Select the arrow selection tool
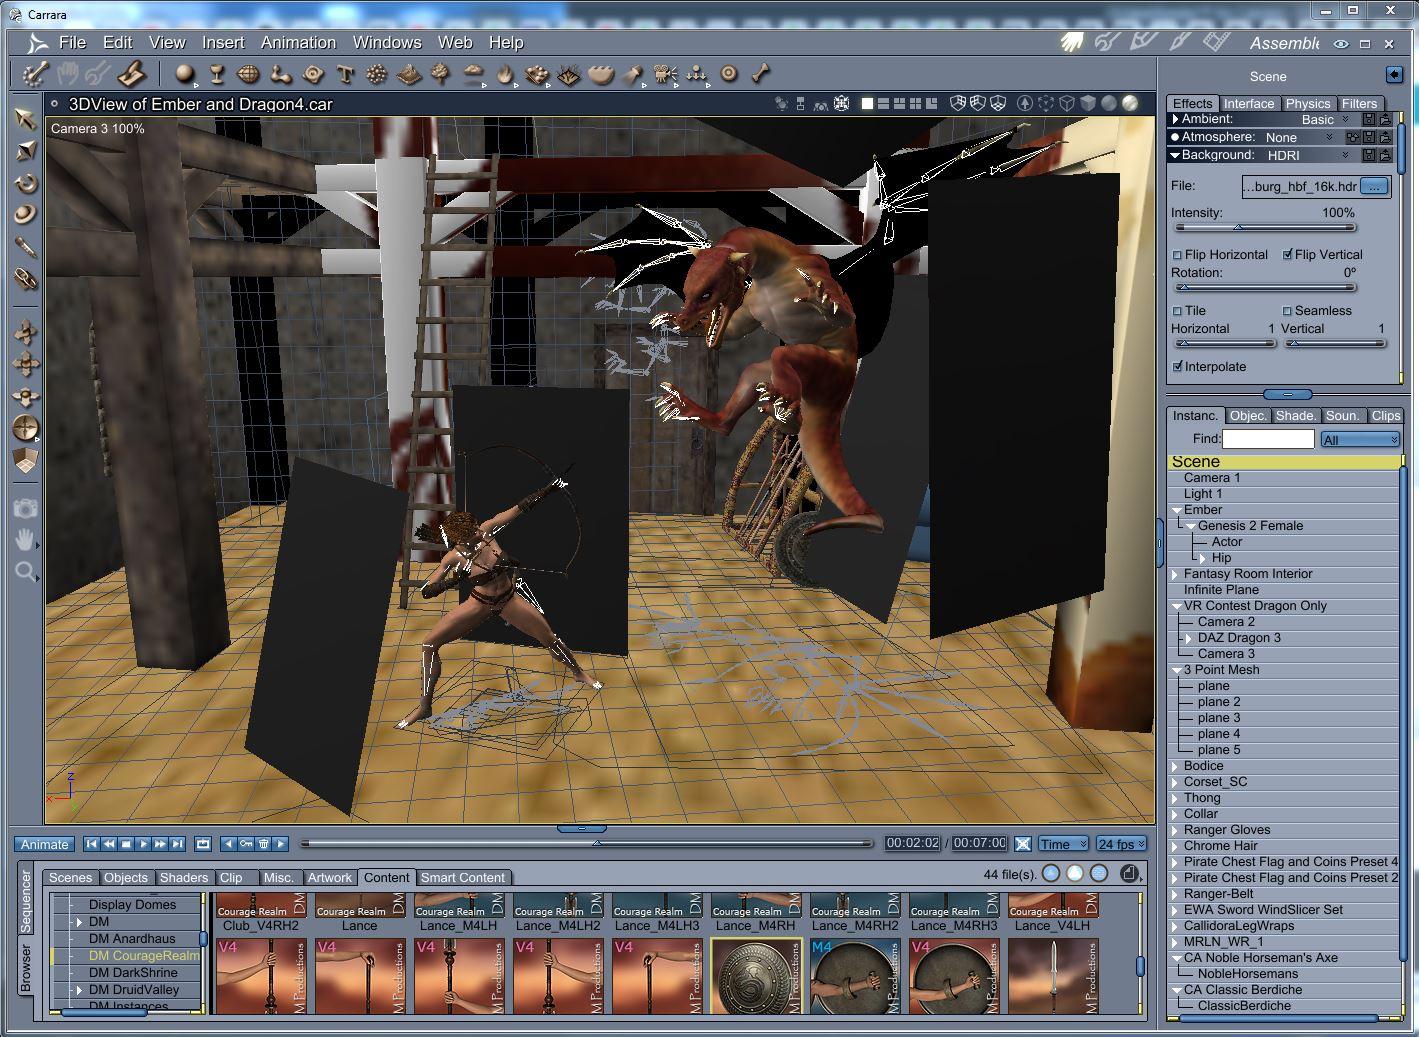Screen dimensions: 1419x1037 [25, 118]
